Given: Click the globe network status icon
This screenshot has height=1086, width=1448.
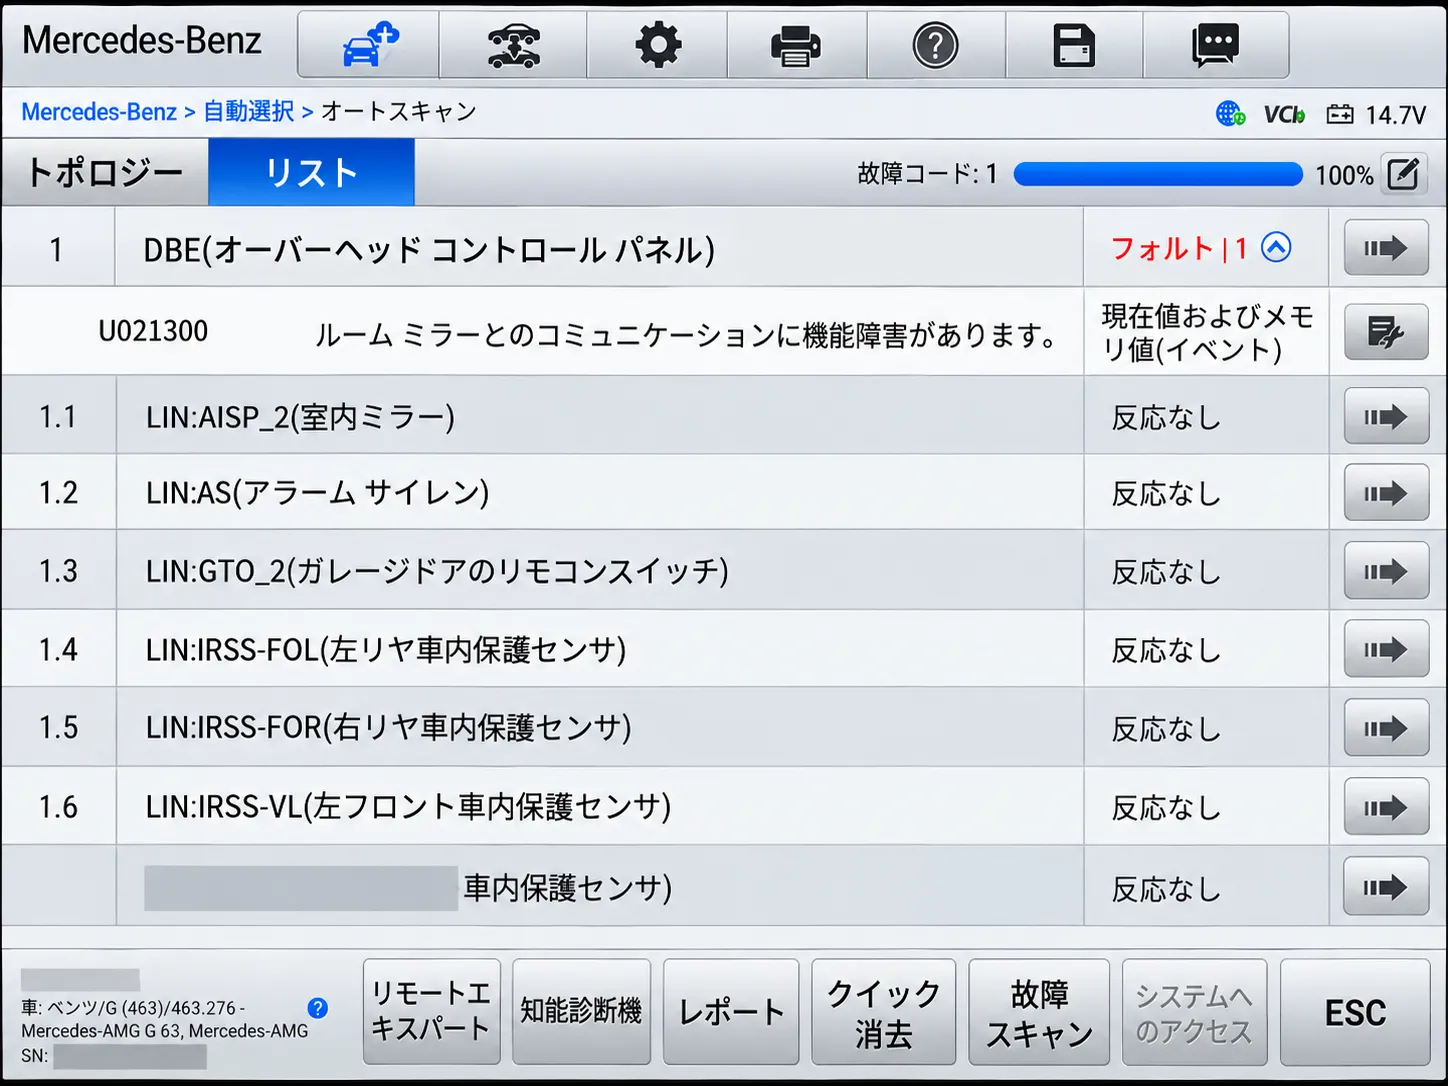Looking at the screenshot, I should pos(1230,114).
